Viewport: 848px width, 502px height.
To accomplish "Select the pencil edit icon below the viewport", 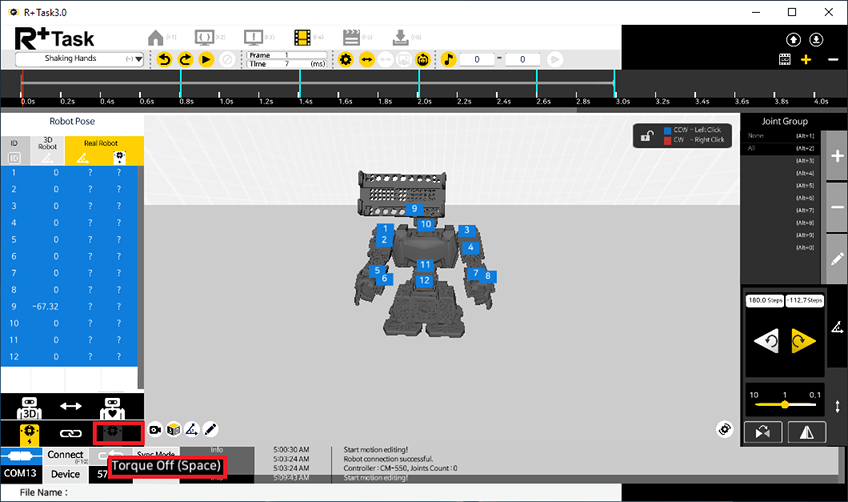I will click(x=211, y=429).
